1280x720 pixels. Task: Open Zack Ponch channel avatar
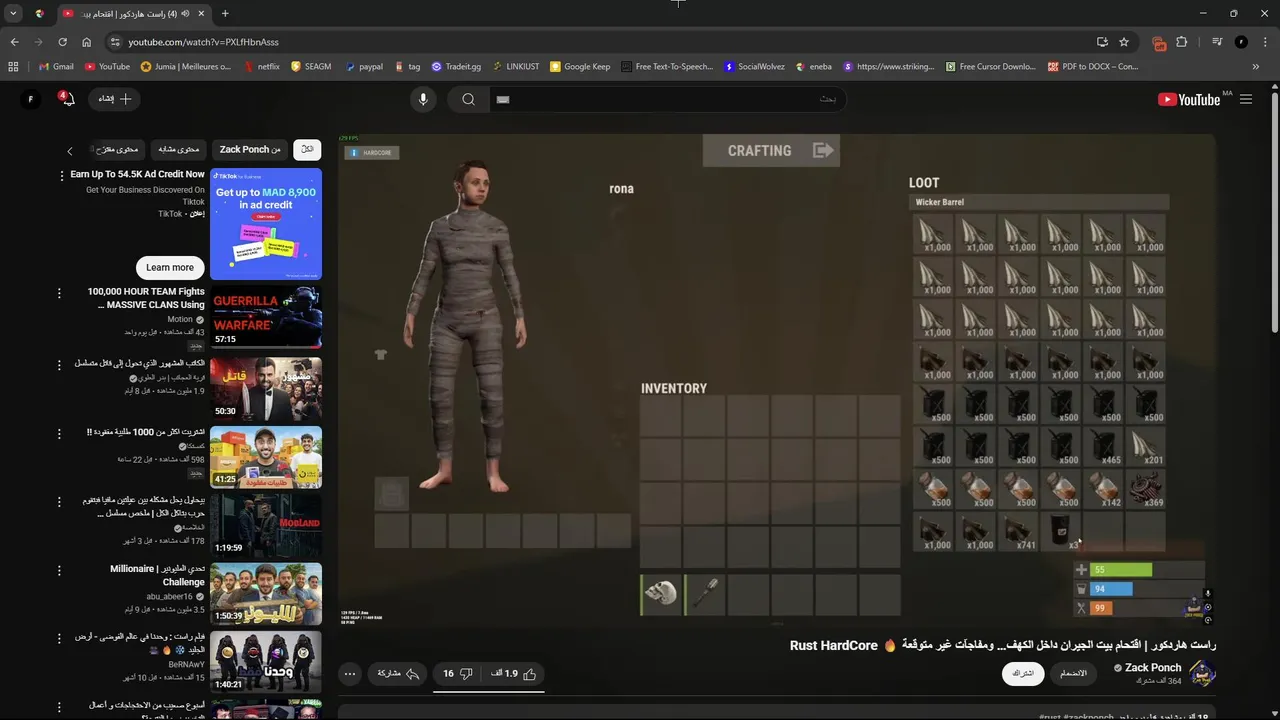tap(1203, 673)
